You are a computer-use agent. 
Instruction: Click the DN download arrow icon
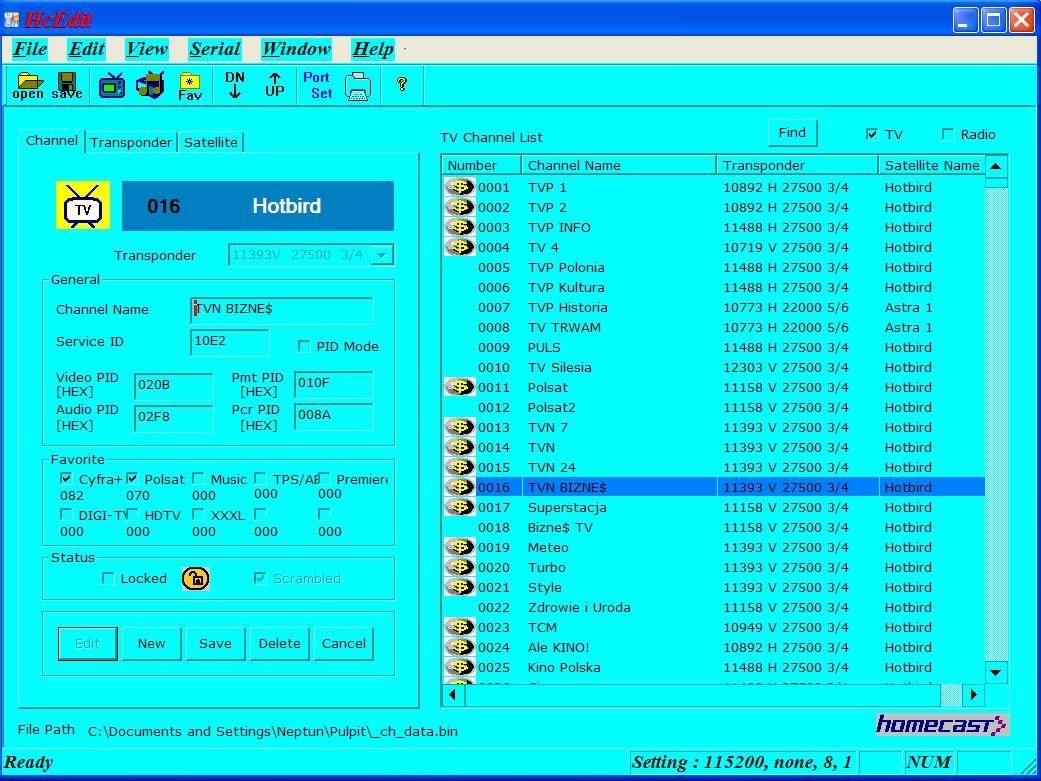[235, 85]
